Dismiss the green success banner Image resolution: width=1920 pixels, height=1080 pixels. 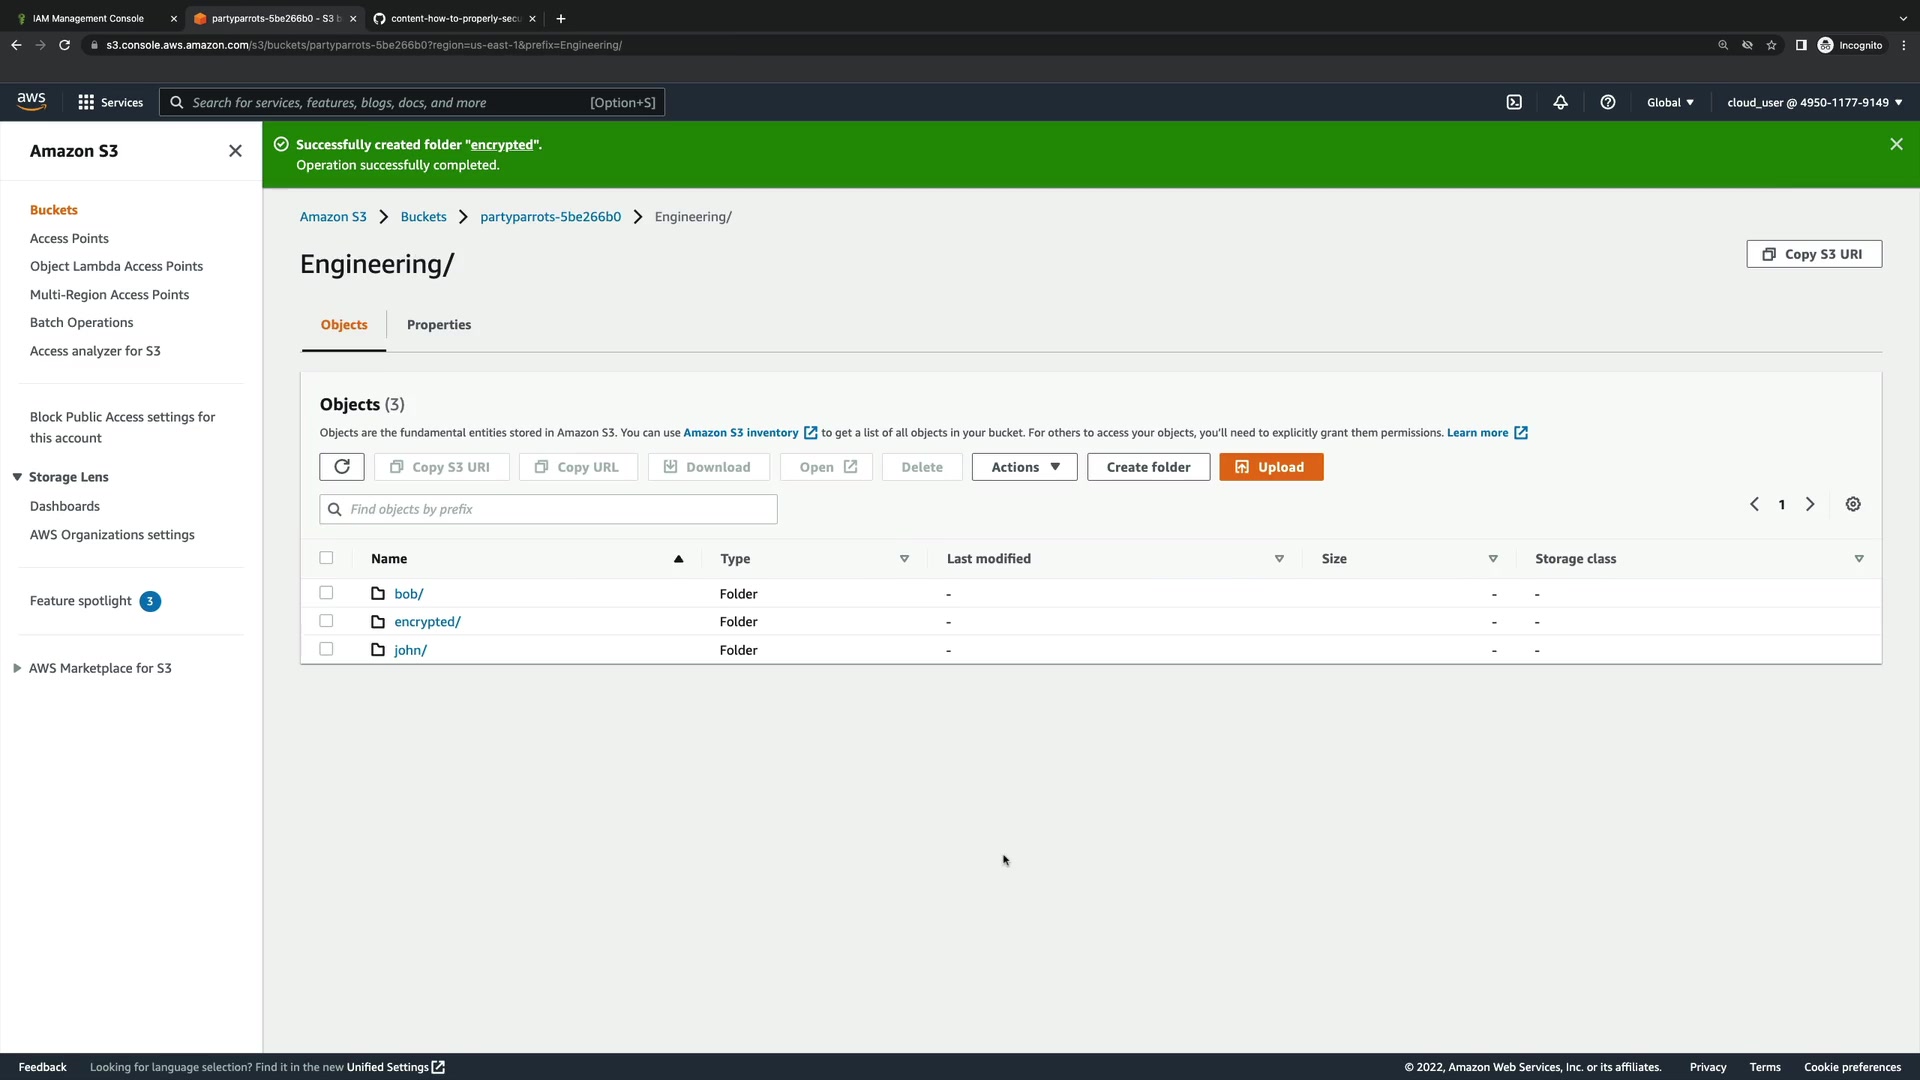point(1896,144)
